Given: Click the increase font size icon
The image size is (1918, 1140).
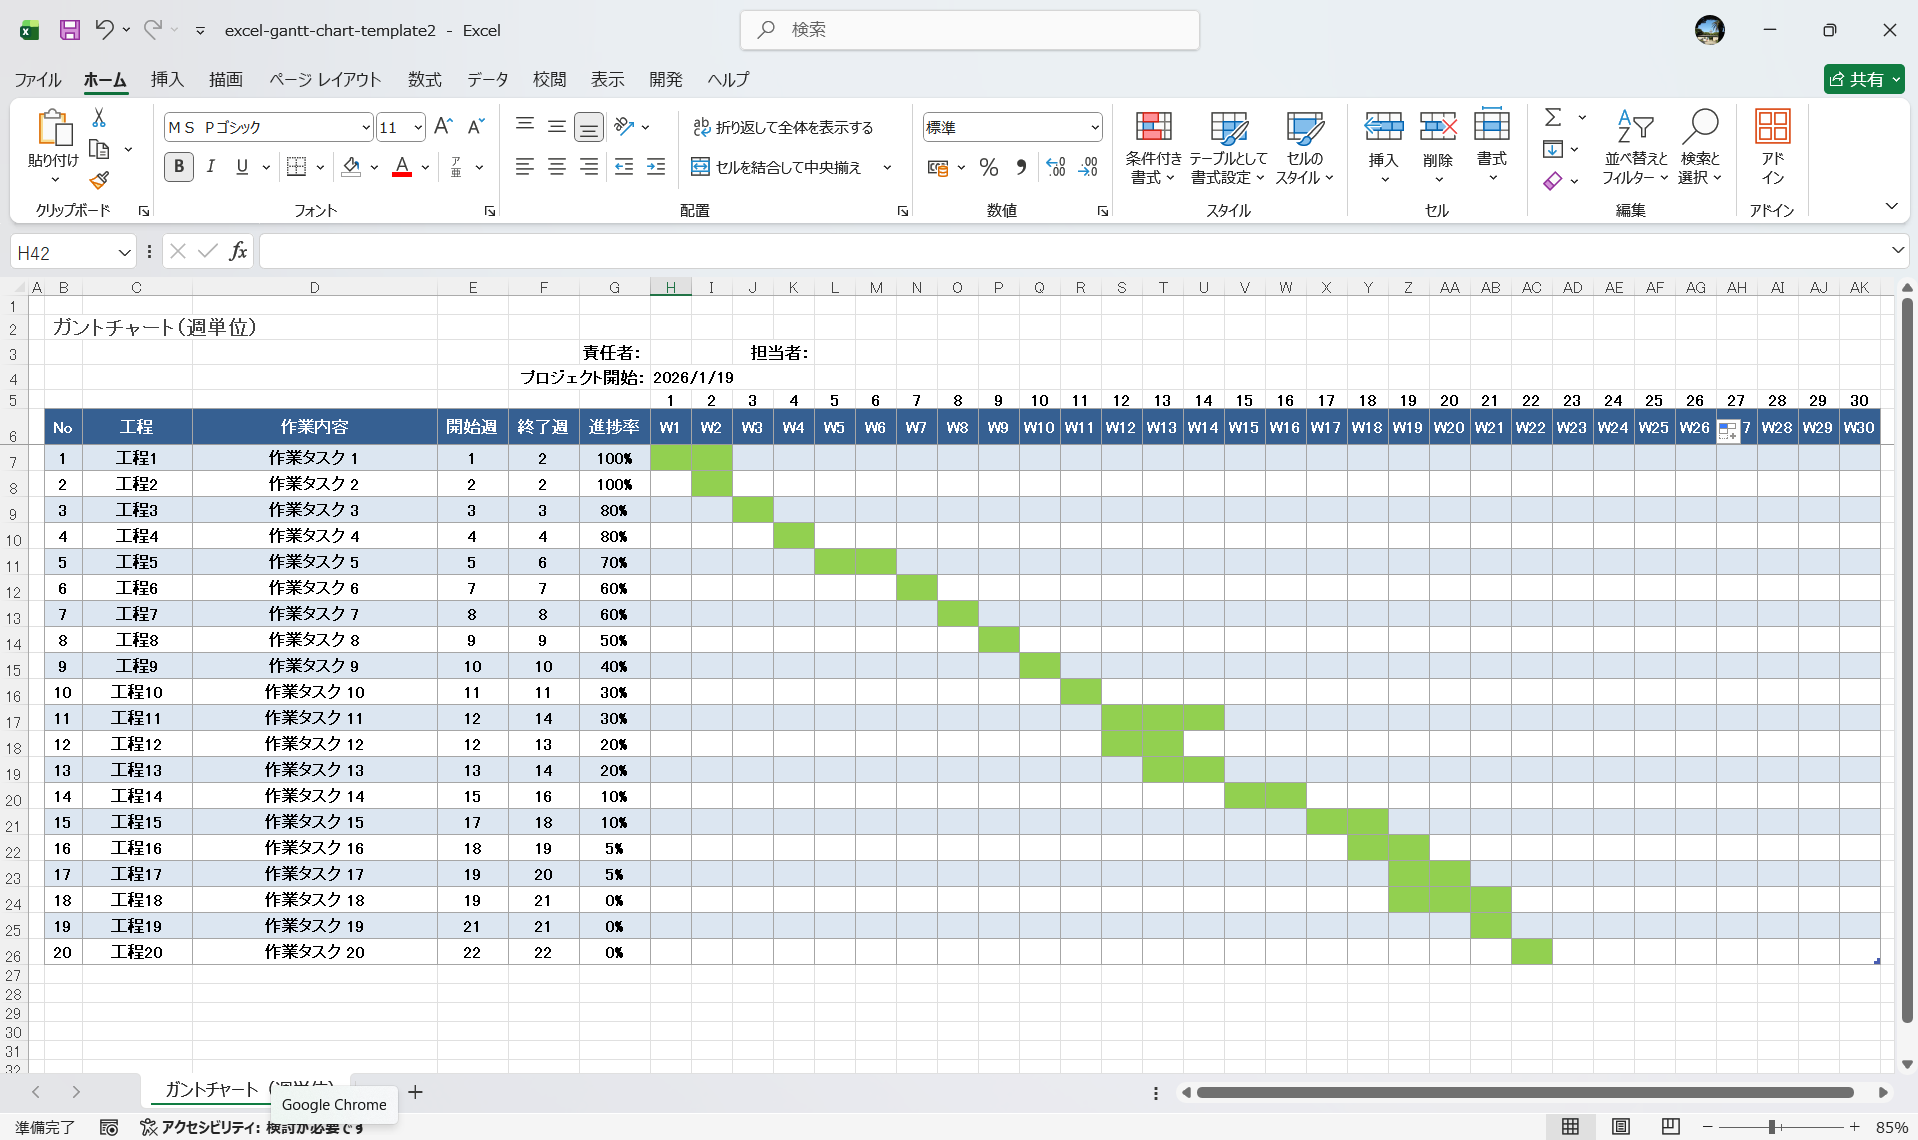Looking at the screenshot, I should 444,127.
